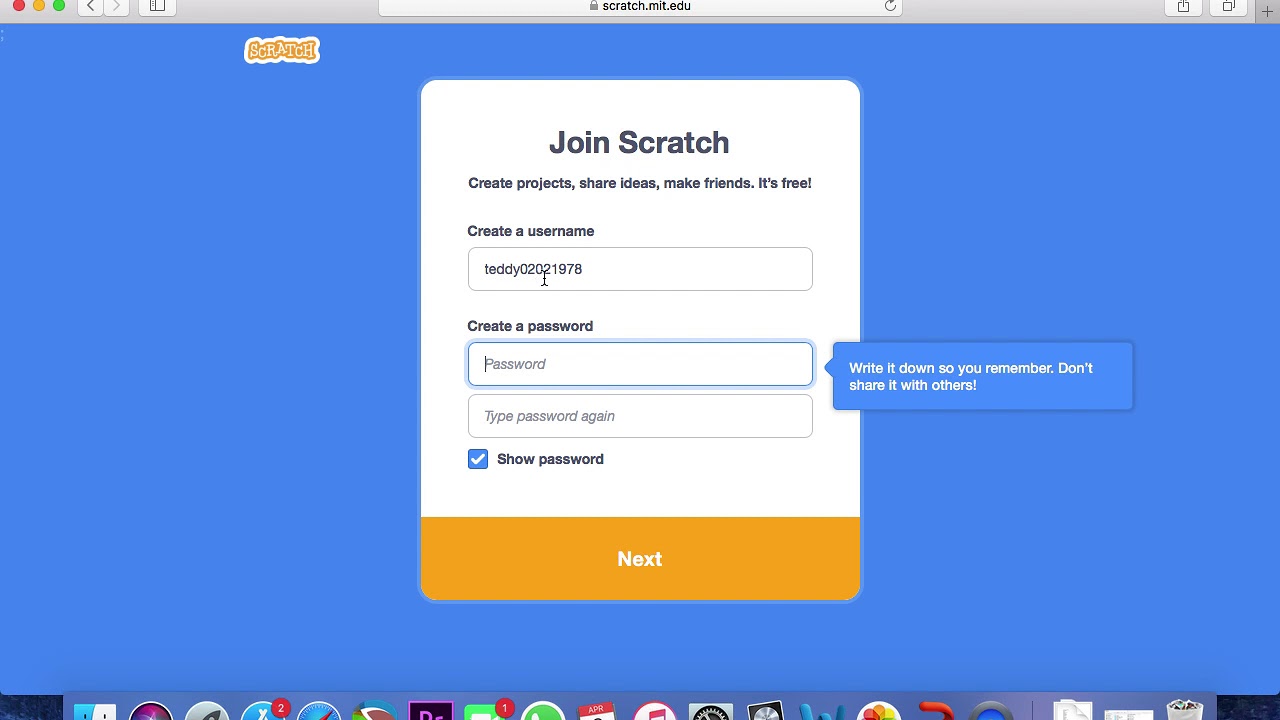Click the Join Scratch heading
This screenshot has width=1280, height=720.
tap(639, 143)
